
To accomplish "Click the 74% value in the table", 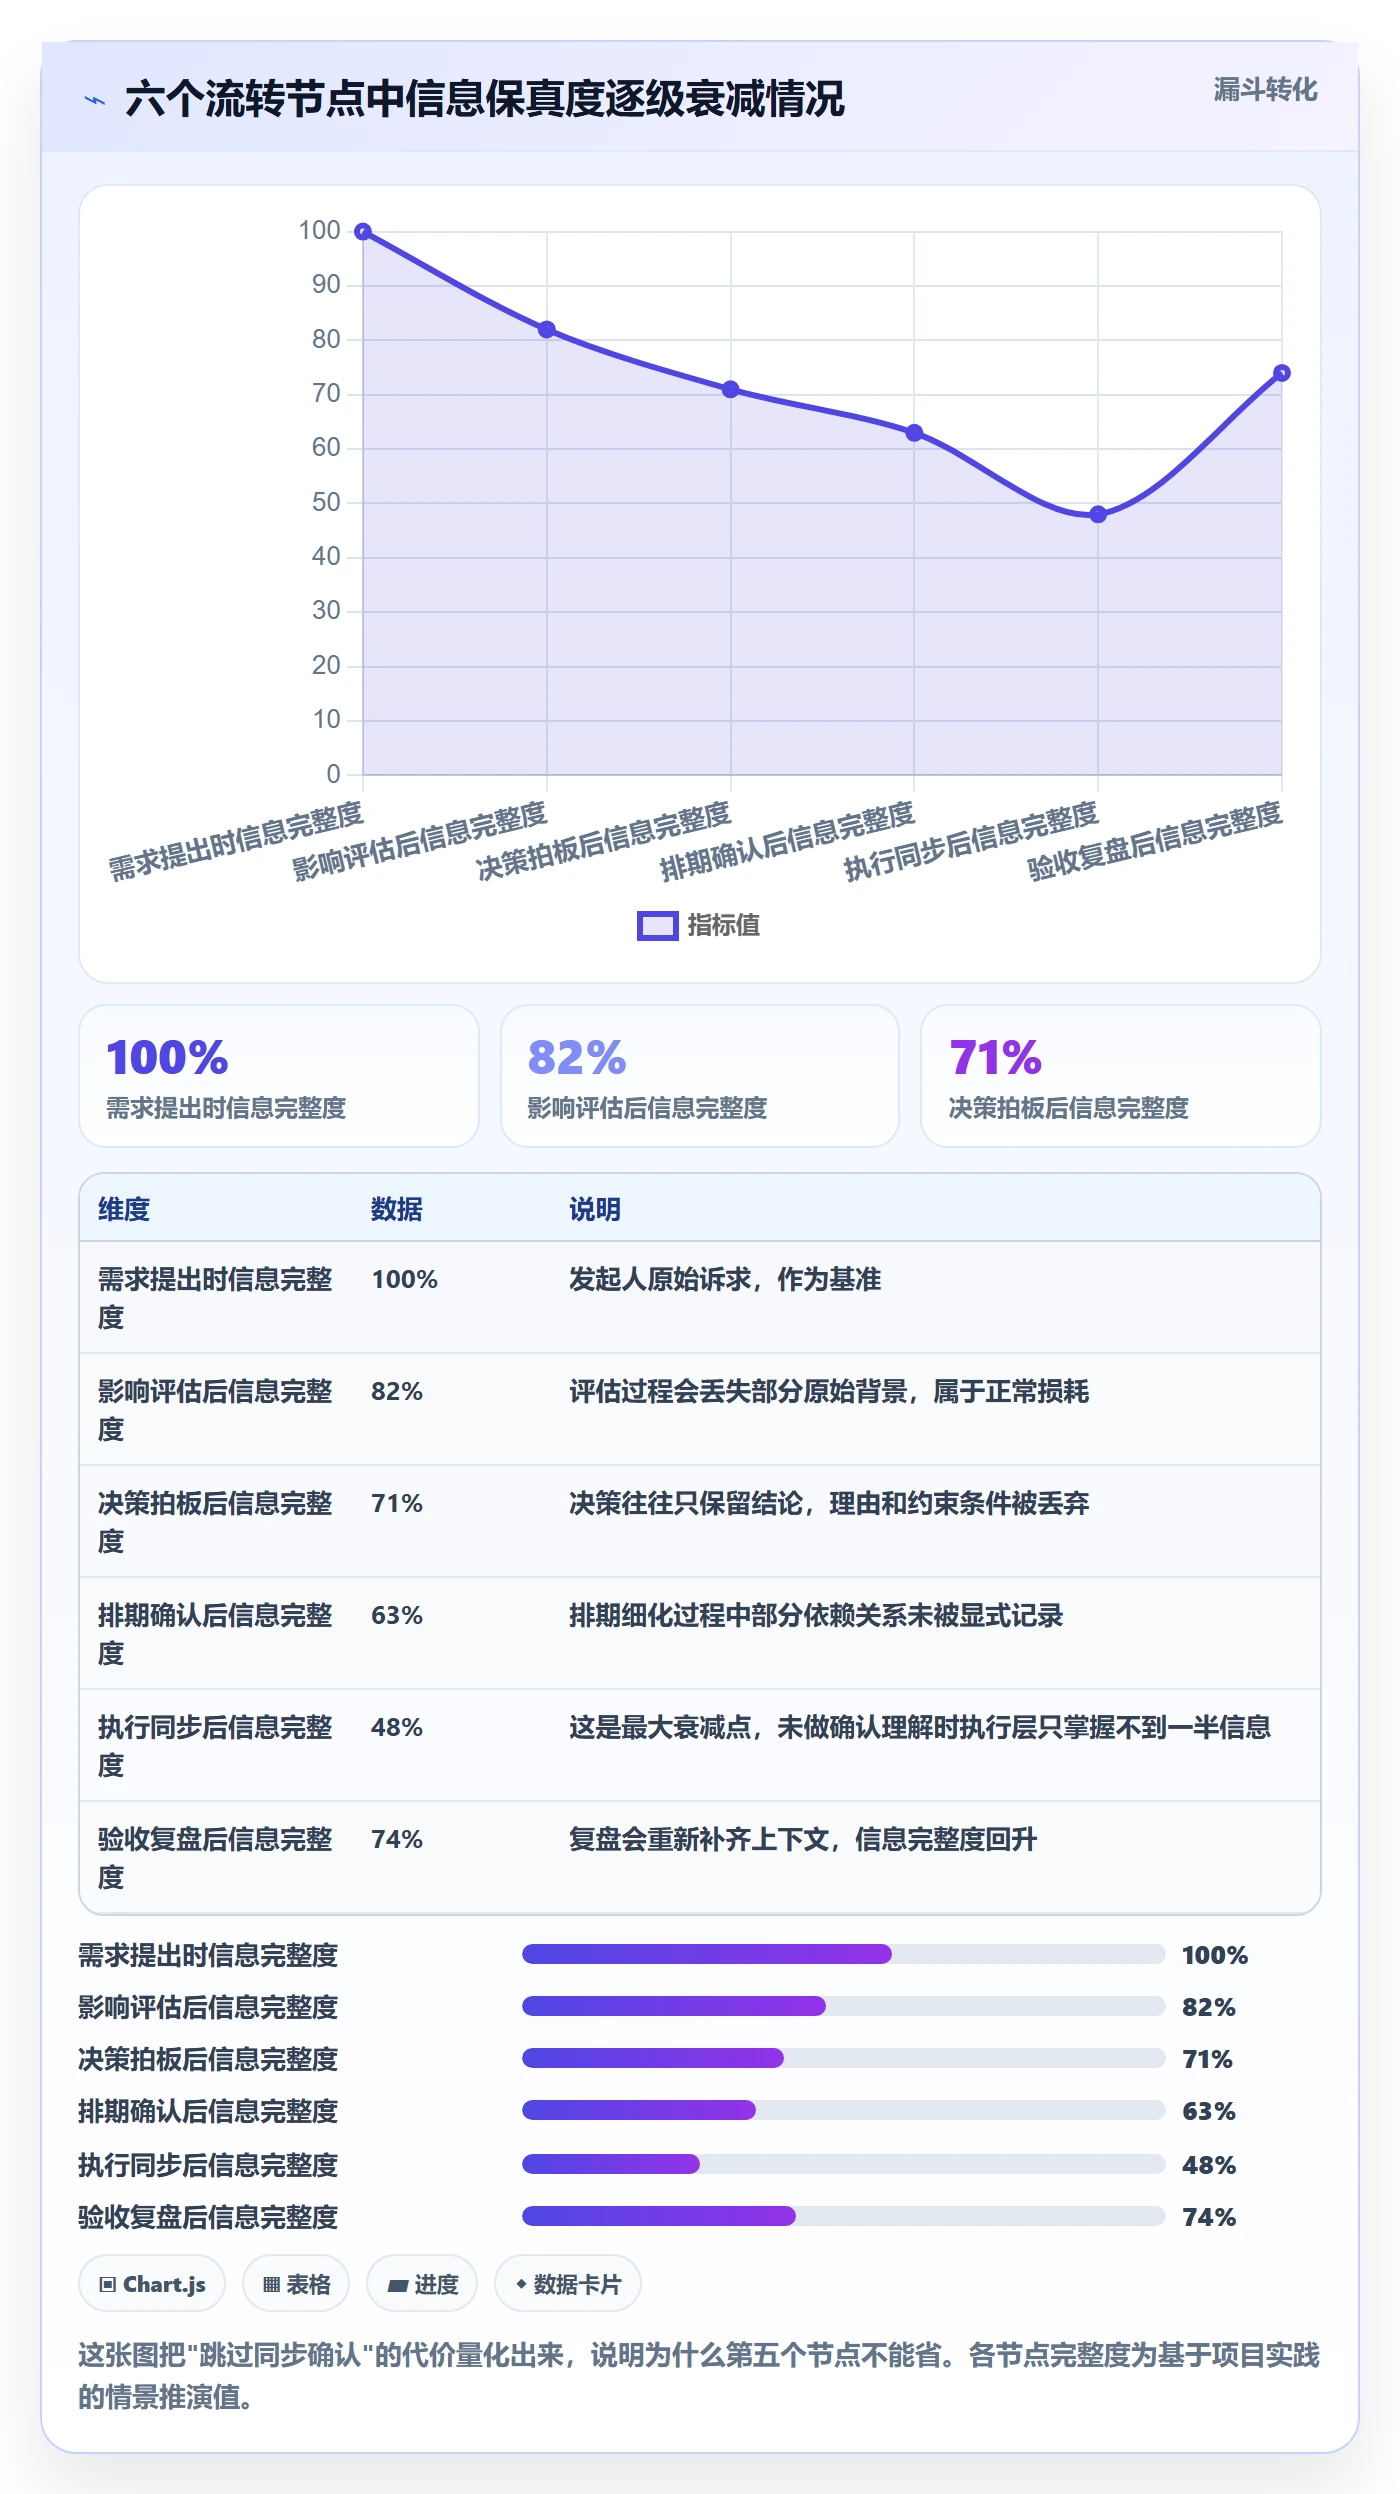I will 397,1839.
